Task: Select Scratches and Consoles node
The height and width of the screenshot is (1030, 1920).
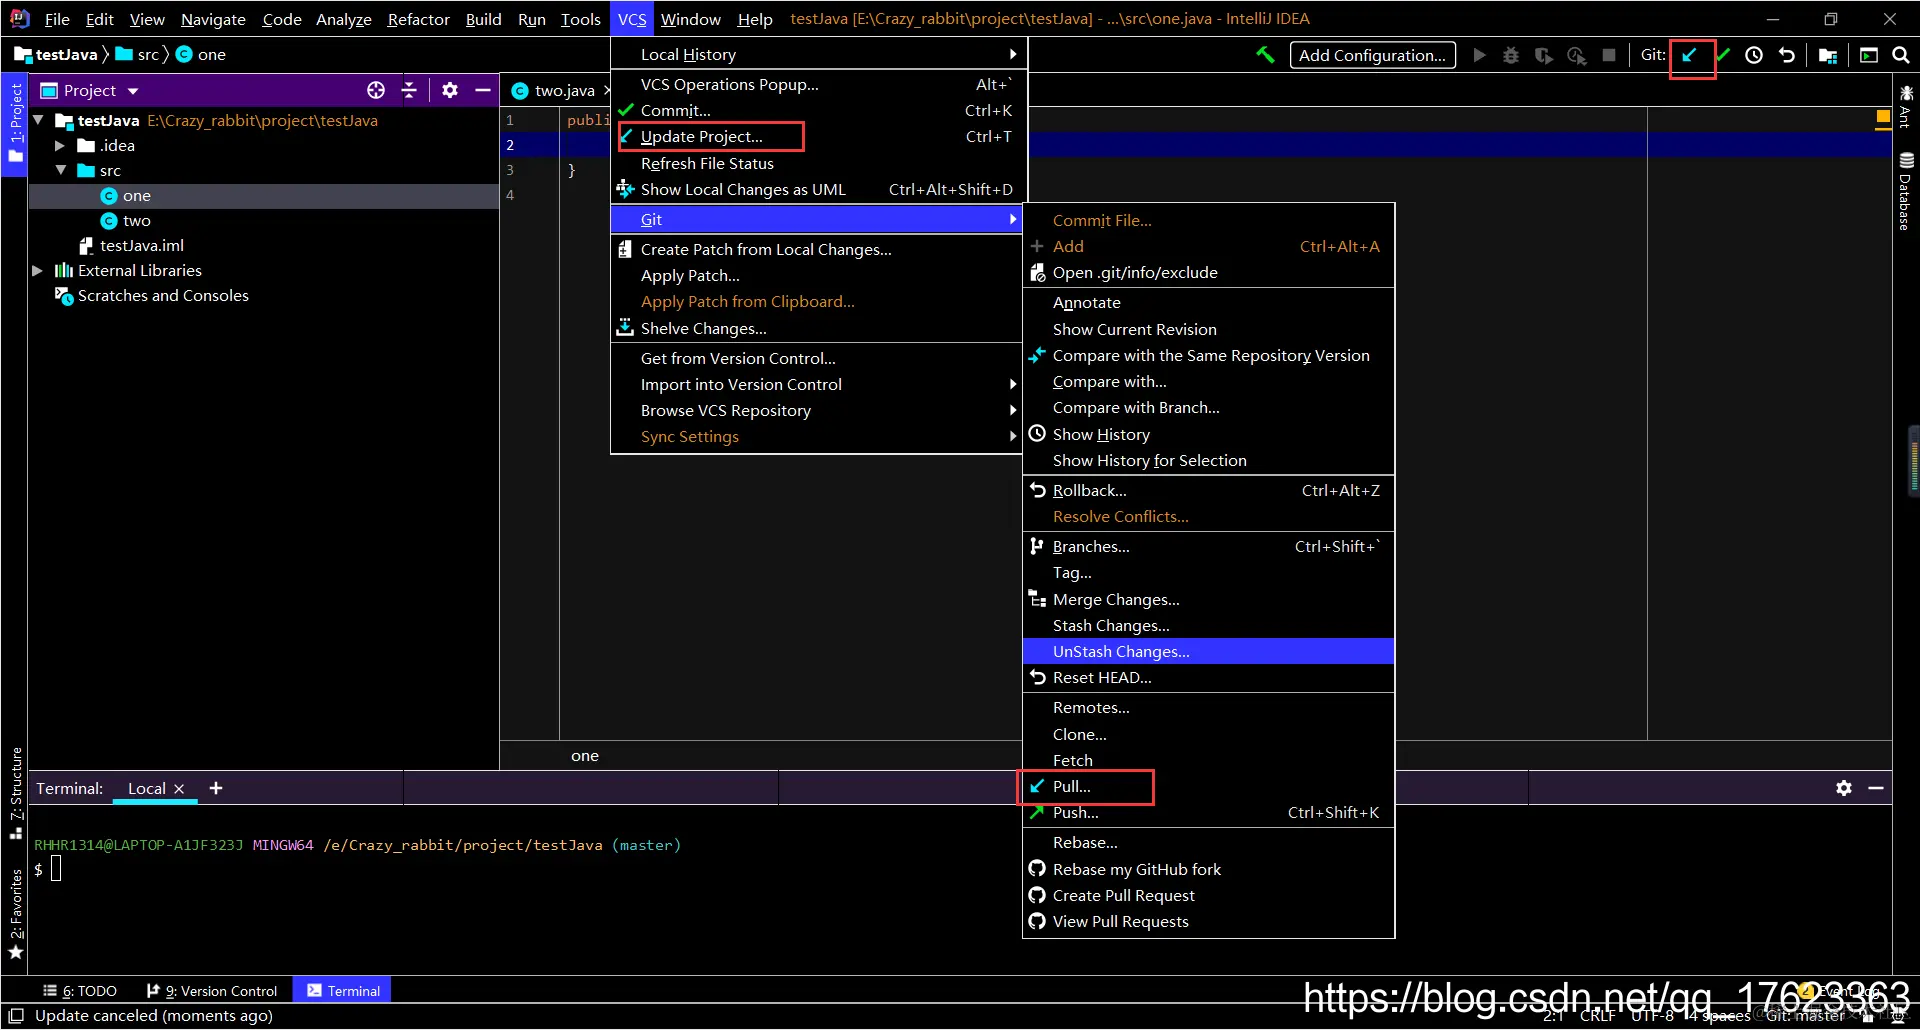Action: click(x=152, y=295)
